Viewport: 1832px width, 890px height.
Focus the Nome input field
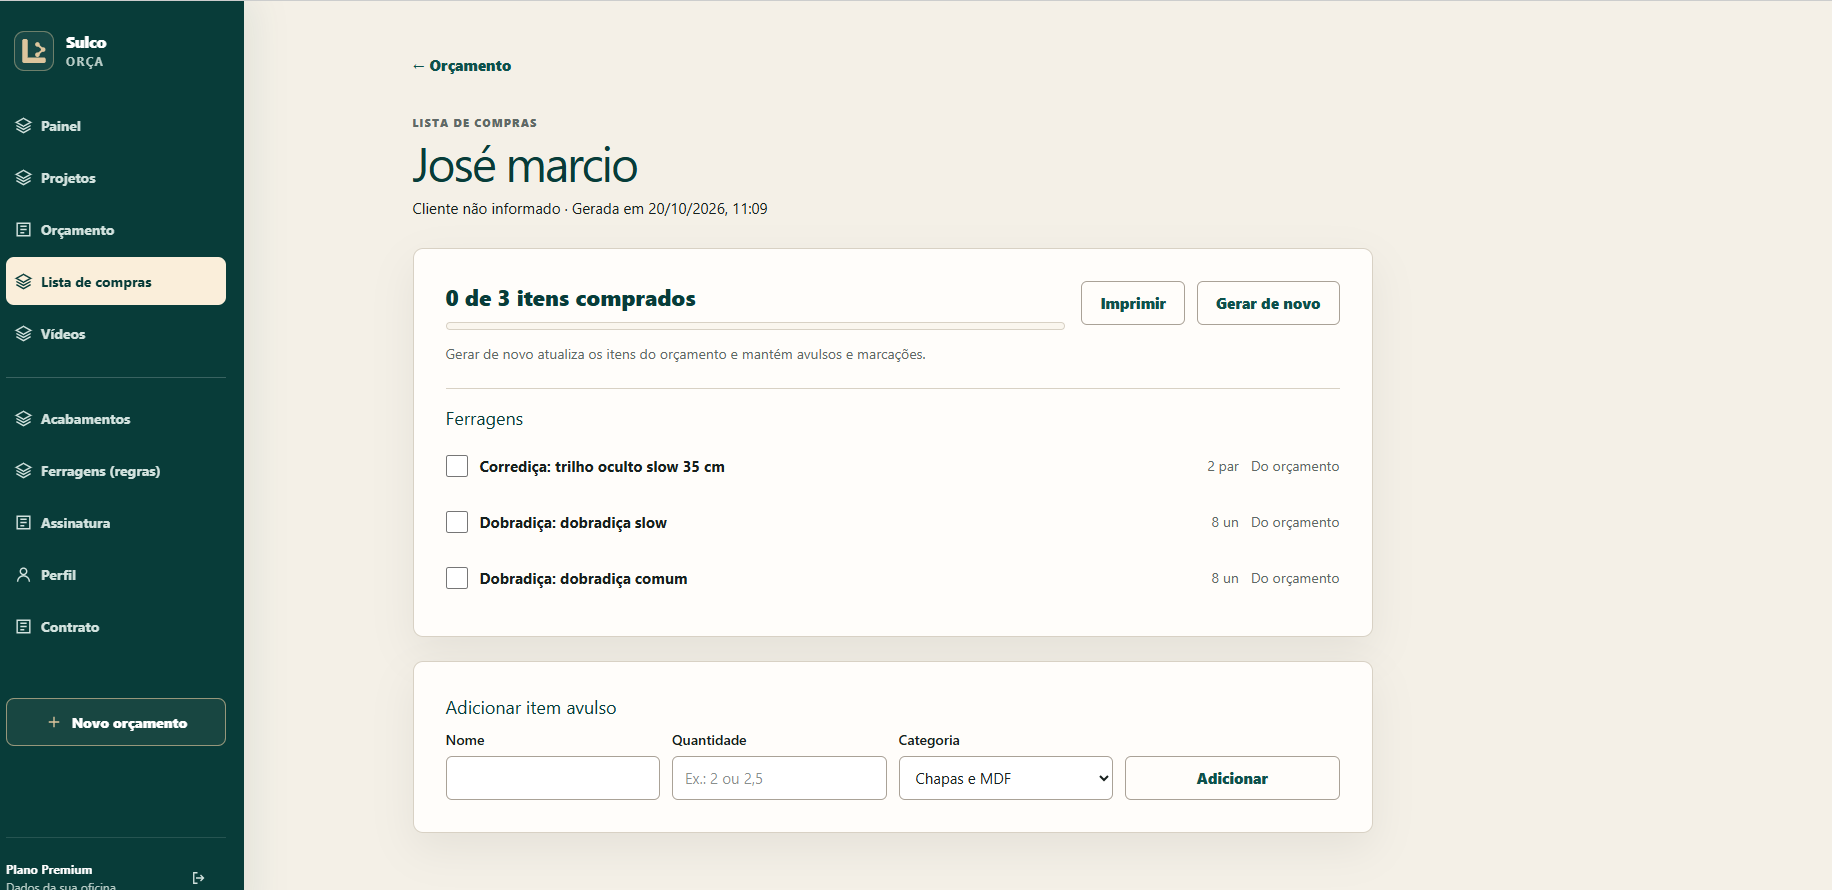click(553, 778)
